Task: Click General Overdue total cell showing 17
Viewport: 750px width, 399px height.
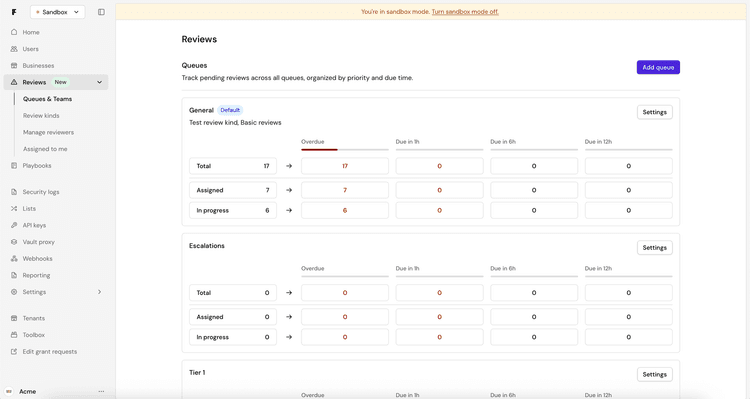Action: (x=345, y=166)
